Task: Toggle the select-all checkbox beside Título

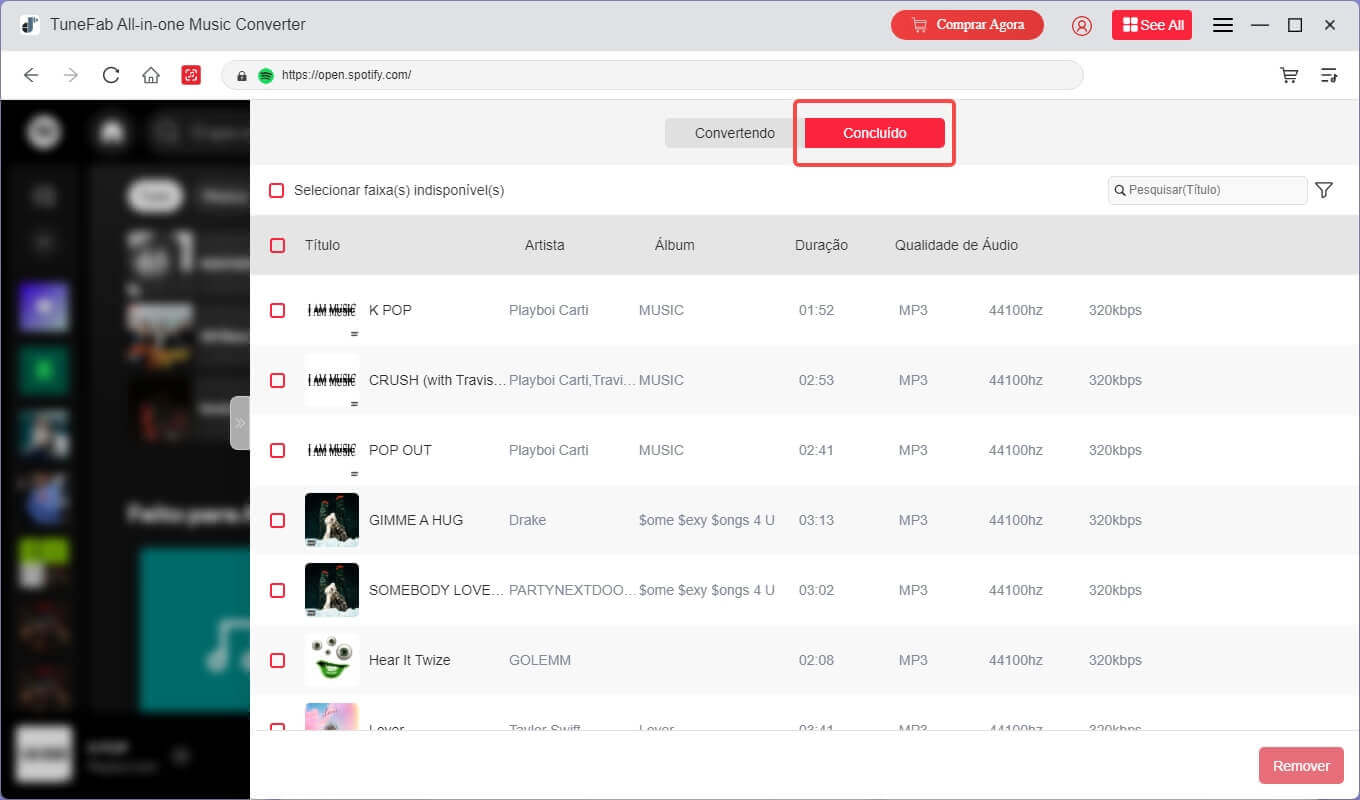Action: coord(277,245)
